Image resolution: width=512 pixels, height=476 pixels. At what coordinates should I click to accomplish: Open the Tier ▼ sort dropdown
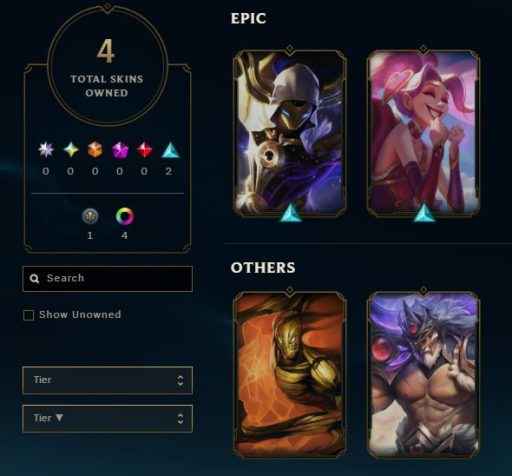pos(107,419)
